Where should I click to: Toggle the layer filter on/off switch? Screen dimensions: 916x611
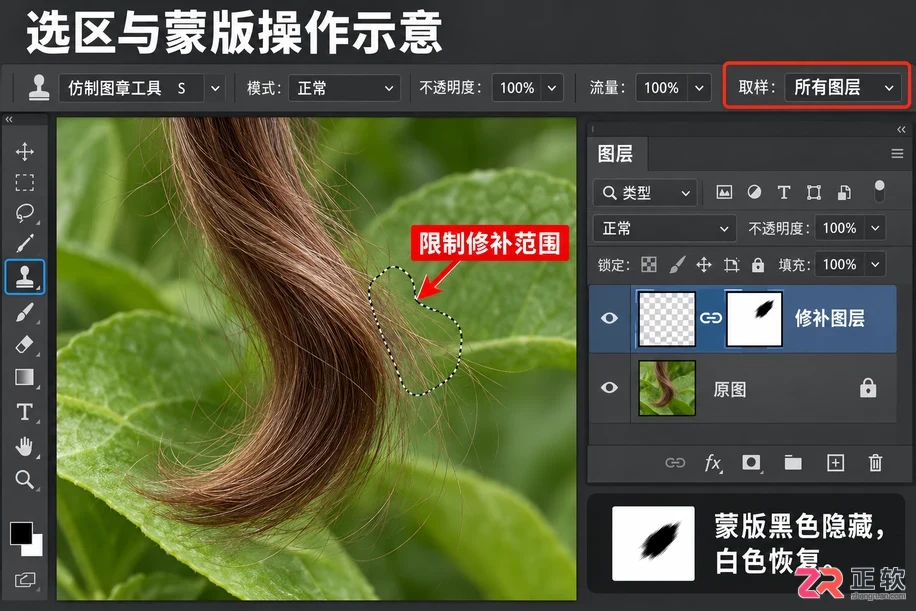click(879, 191)
